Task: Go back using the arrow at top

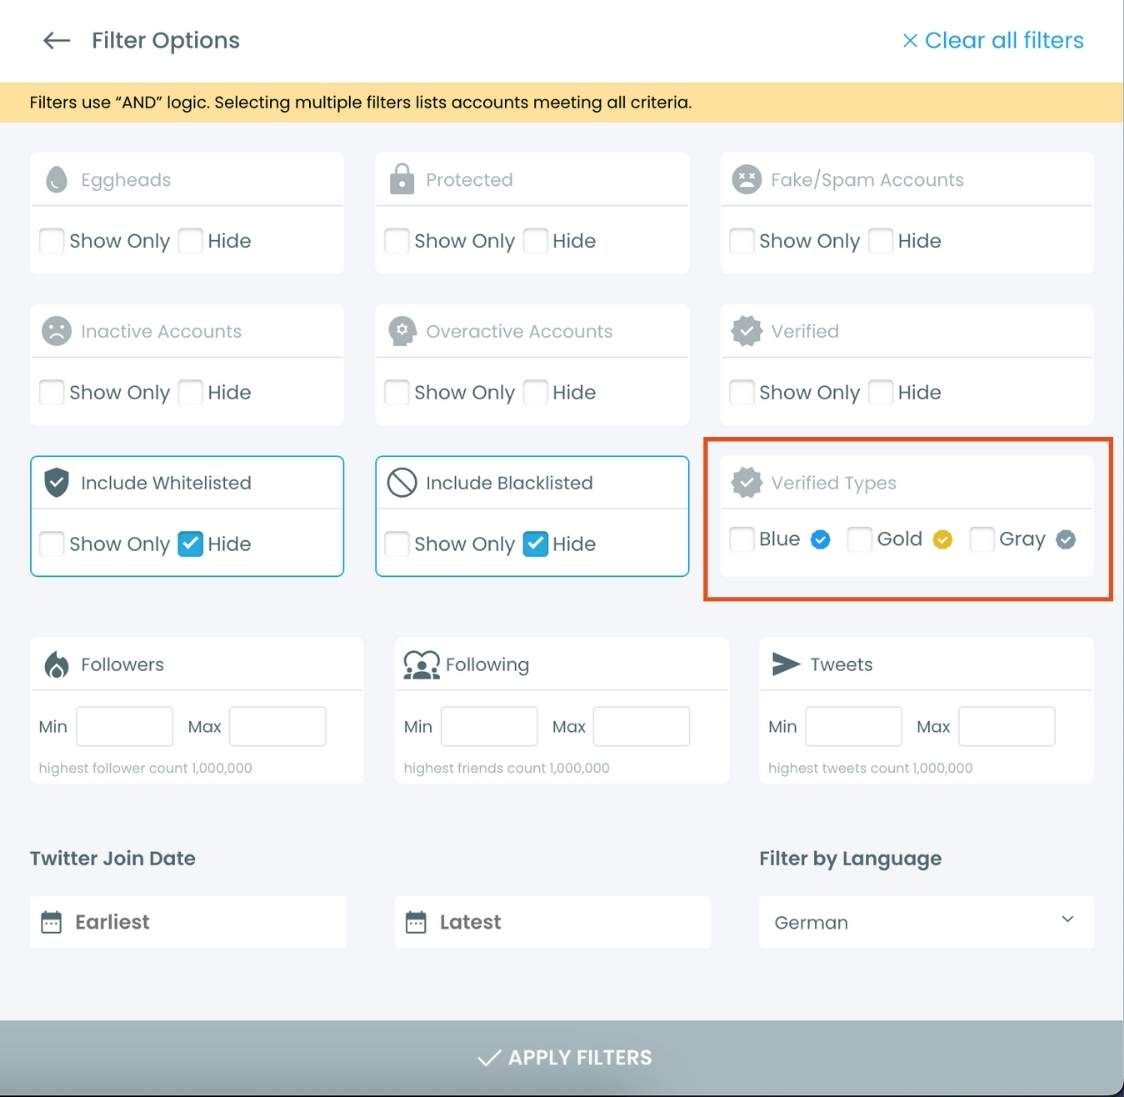Action: (x=56, y=40)
